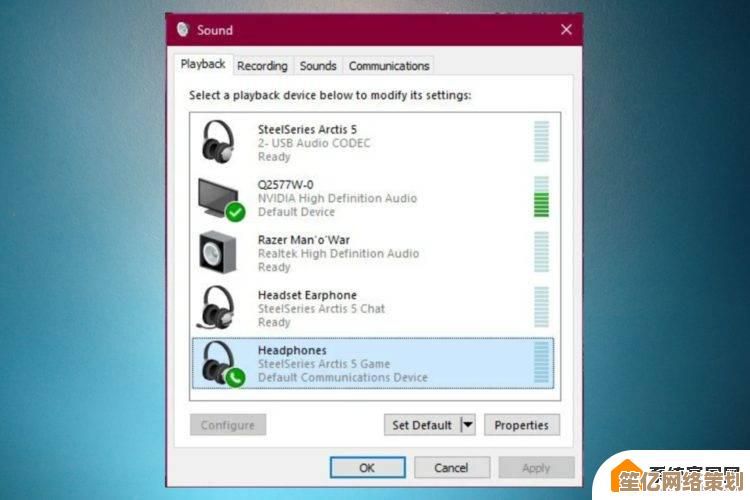Select the Headset Earphone device name

307,295
